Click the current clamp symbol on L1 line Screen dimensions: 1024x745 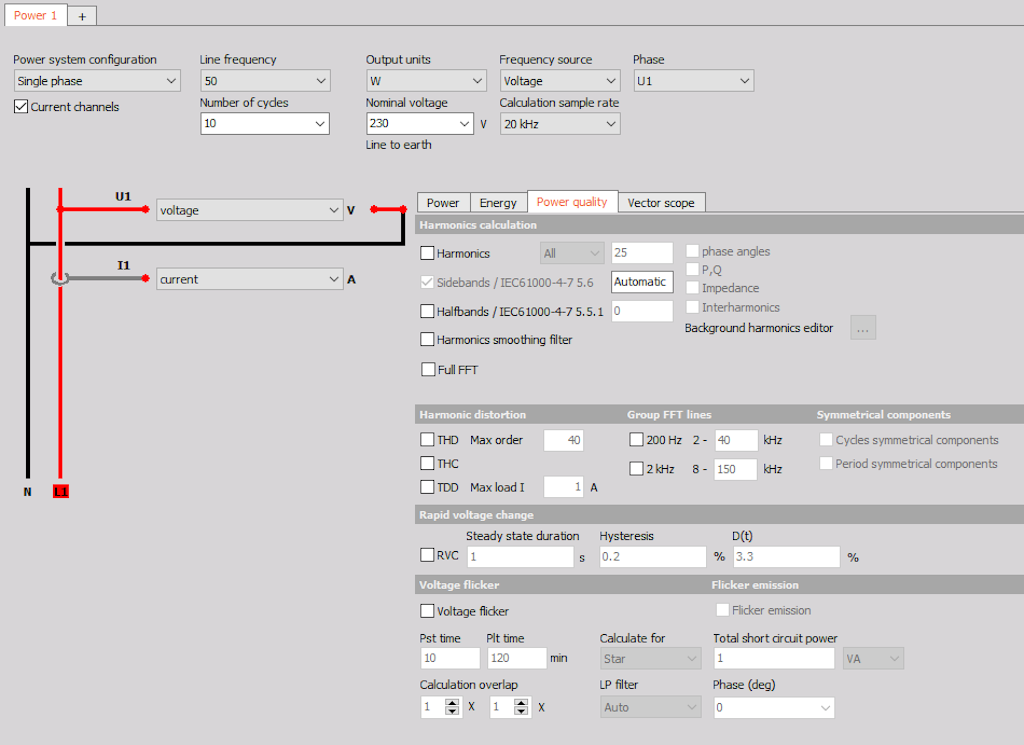point(59,279)
